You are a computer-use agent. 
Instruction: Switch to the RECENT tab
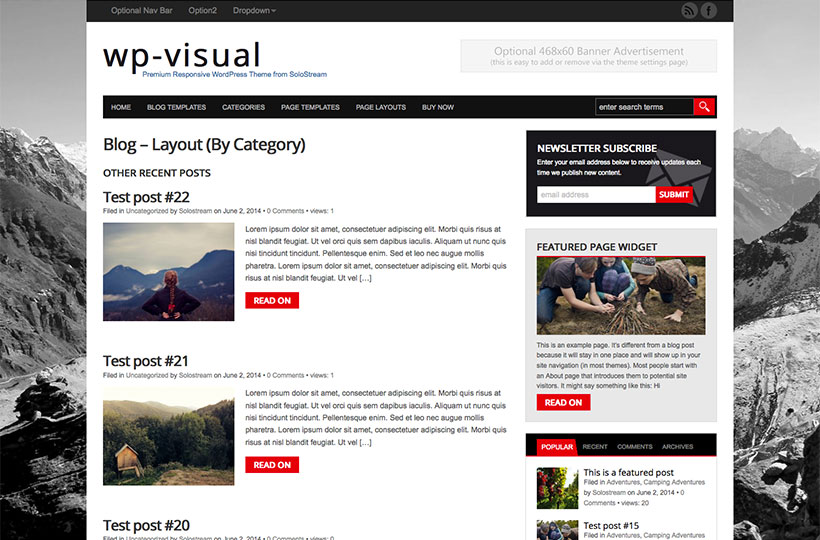595,447
